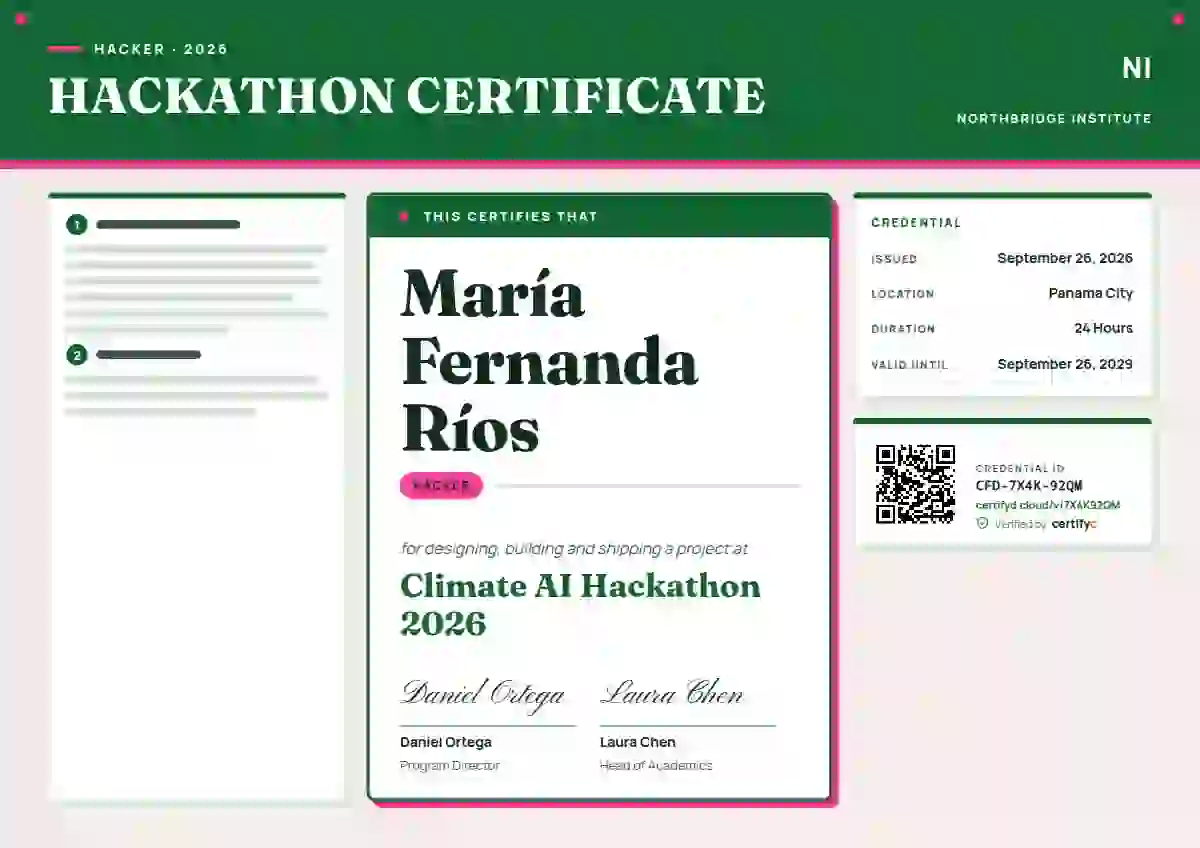
Task: Click the 'for designing, building and shipping' line
Action: tap(574, 549)
